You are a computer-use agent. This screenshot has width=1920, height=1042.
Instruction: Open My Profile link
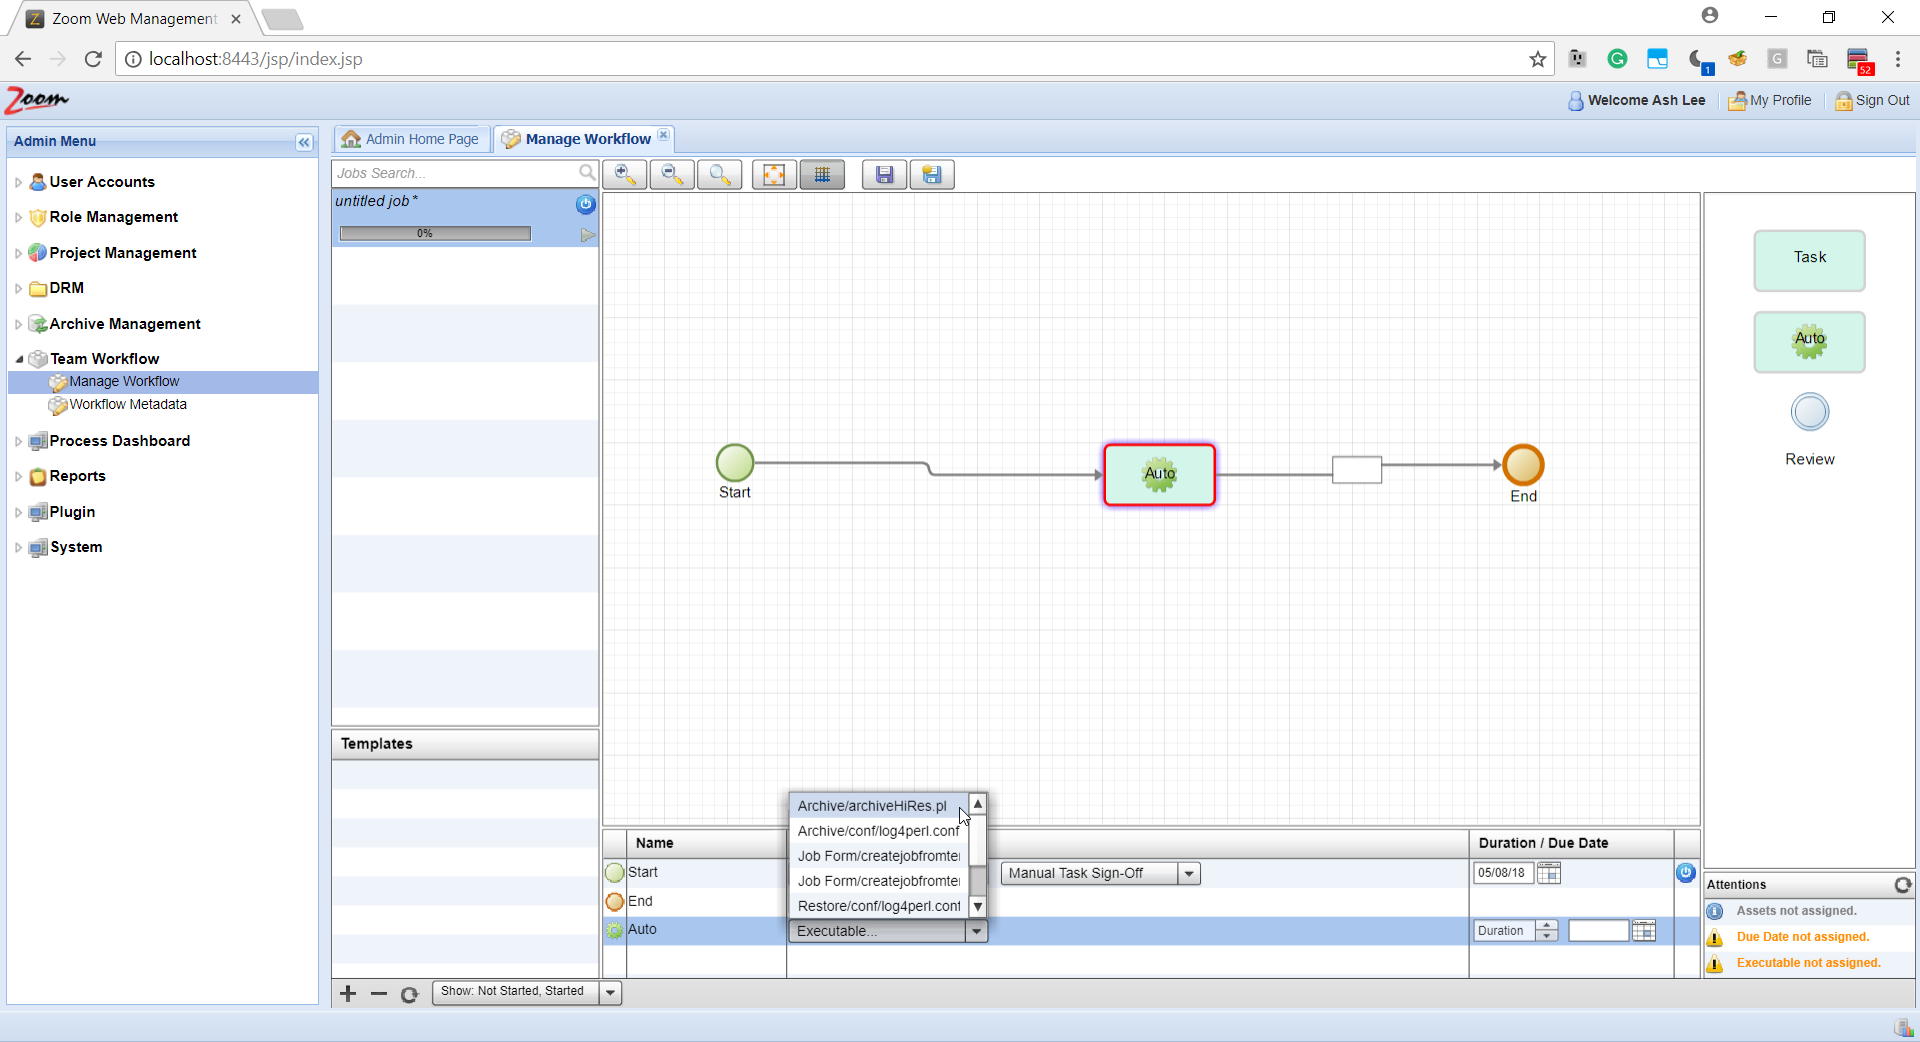pyautogui.click(x=1770, y=100)
